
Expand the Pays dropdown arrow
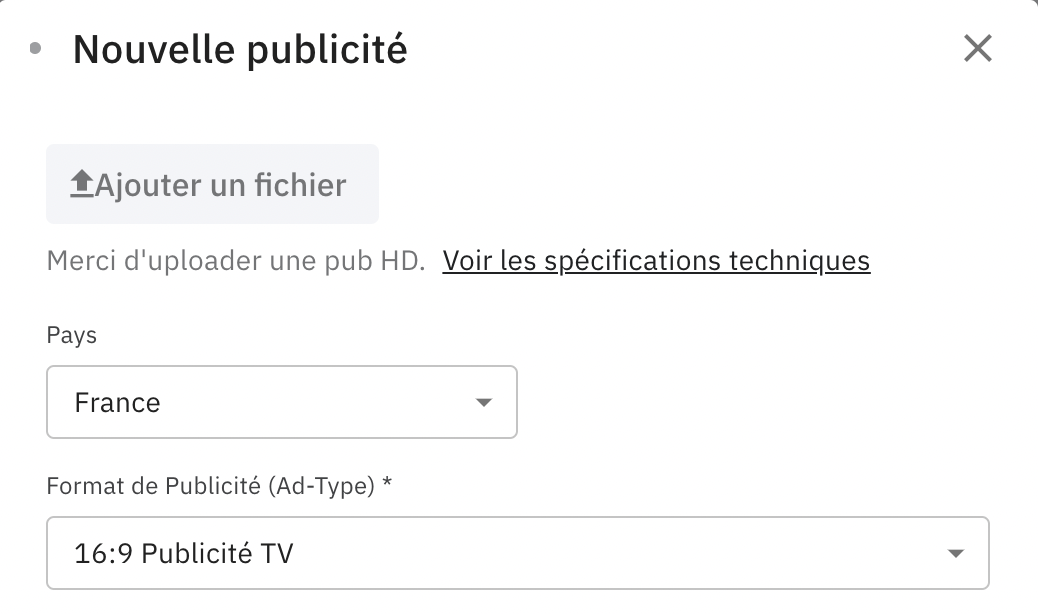[484, 403]
